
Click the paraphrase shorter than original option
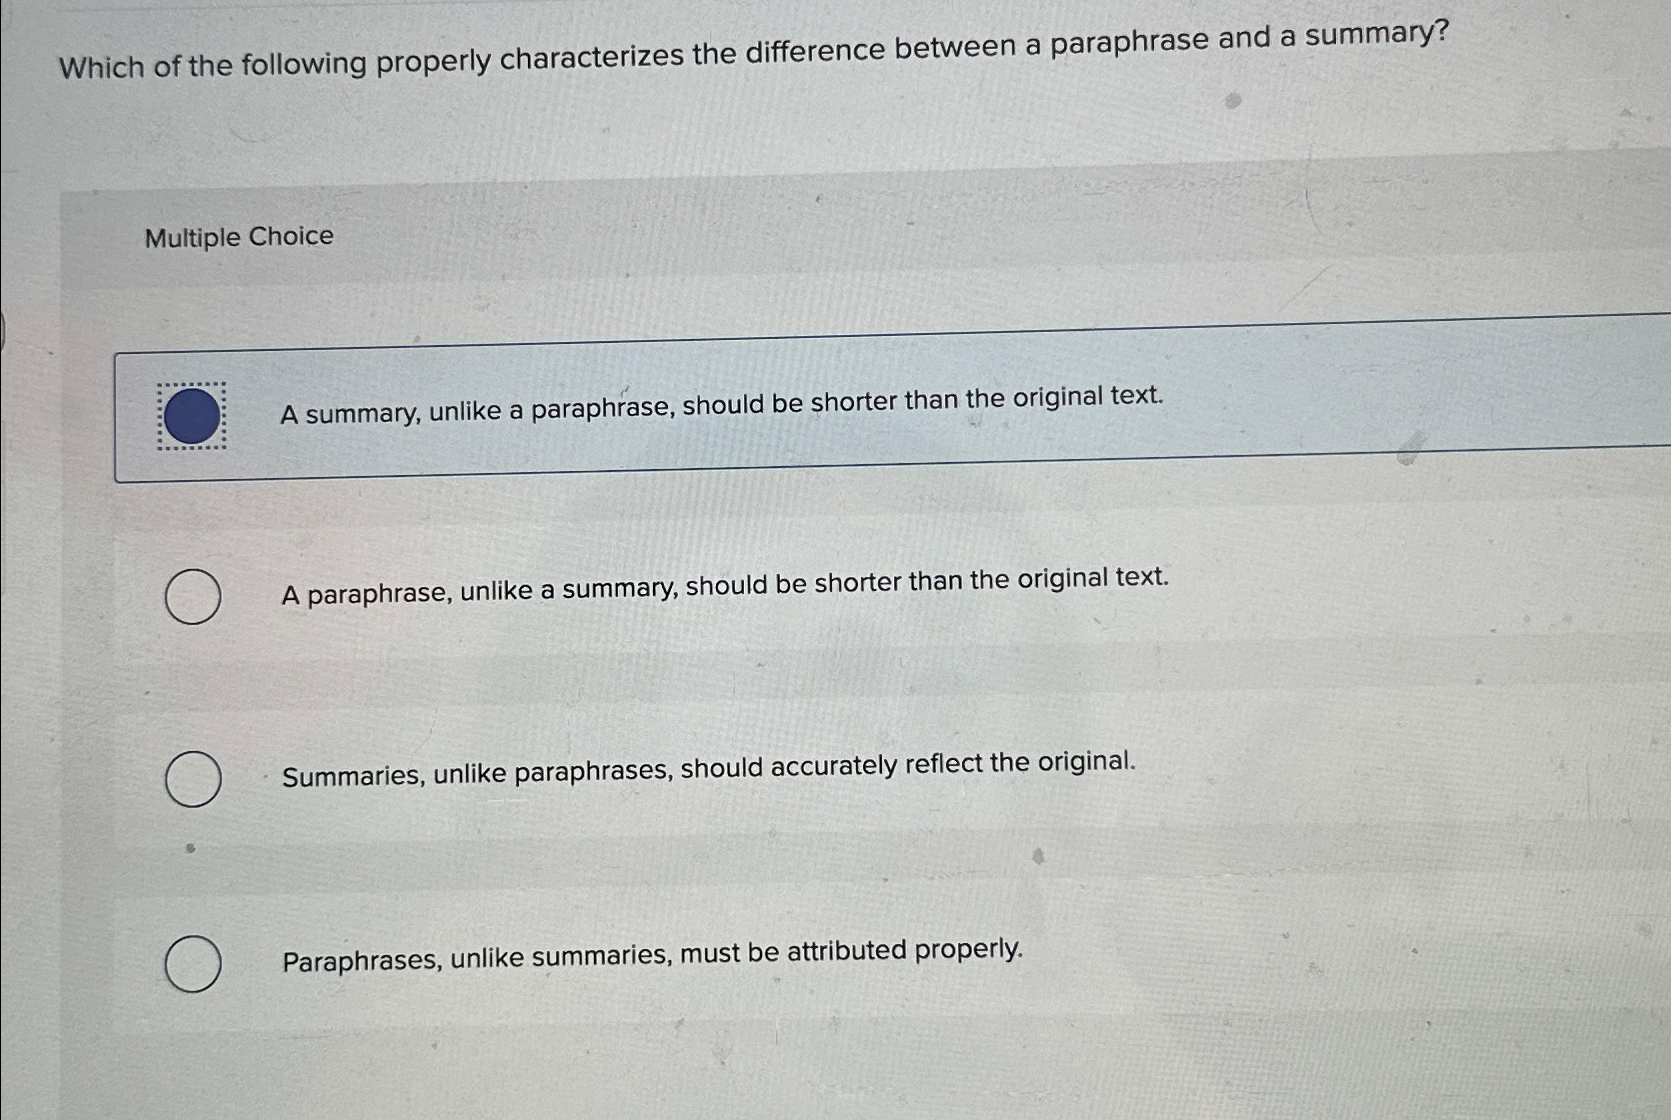coord(723,580)
